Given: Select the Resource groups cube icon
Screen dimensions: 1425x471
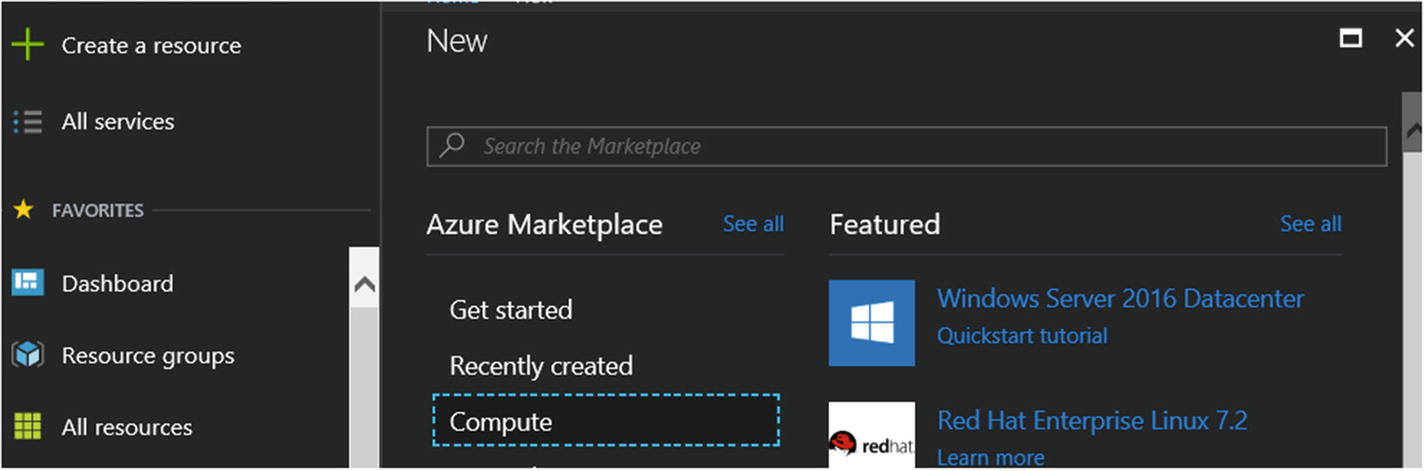Looking at the screenshot, I should point(27,355).
